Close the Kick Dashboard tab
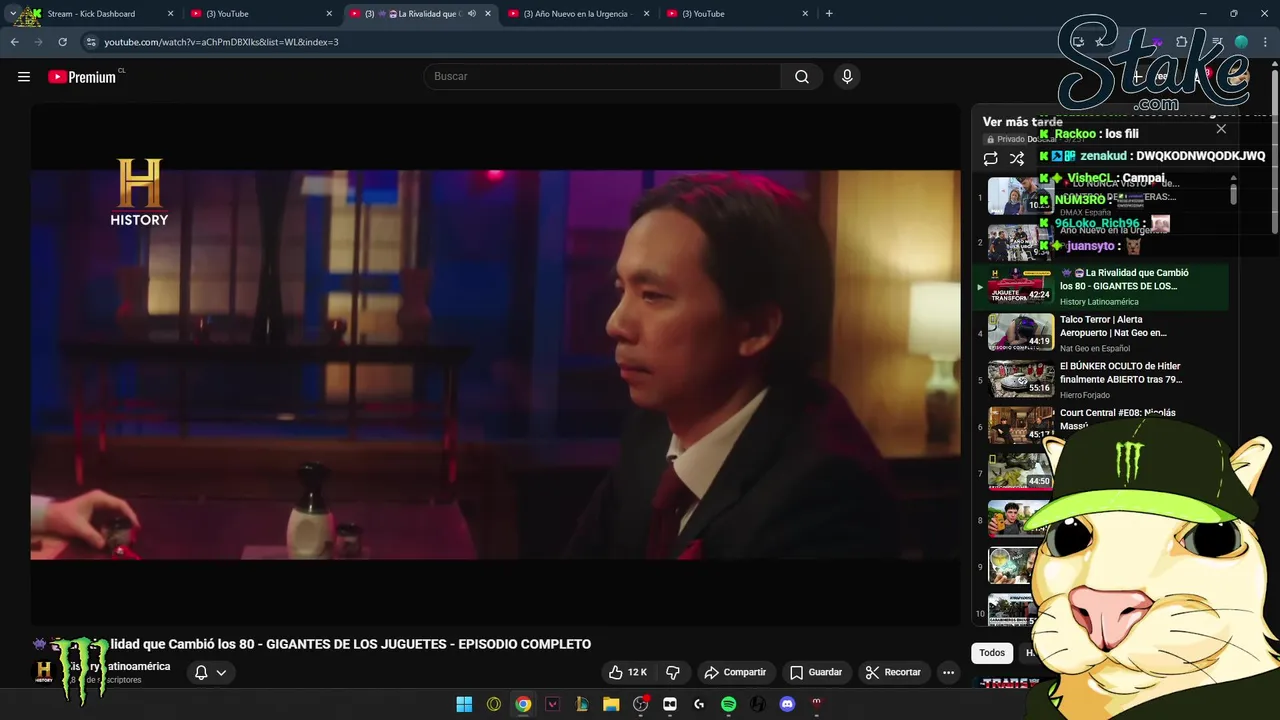This screenshot has width=1280, height=720. point(170,14)
